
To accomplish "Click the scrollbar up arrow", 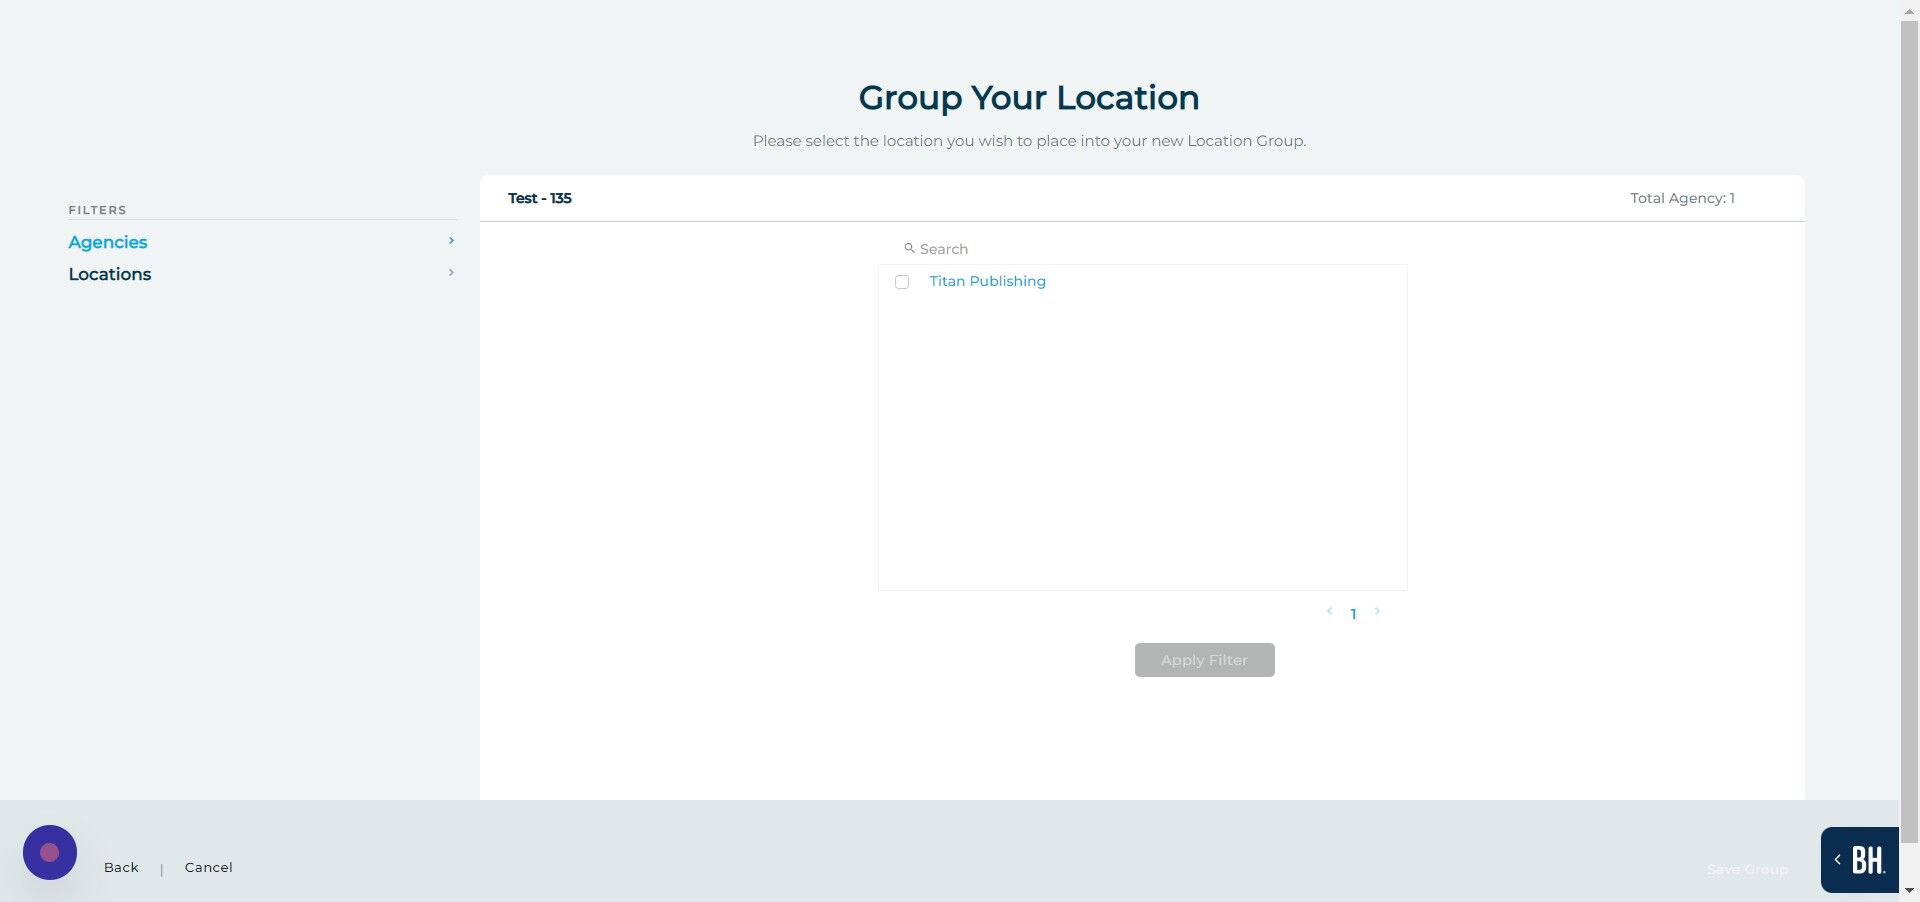I will click(x=1909, y=10).
